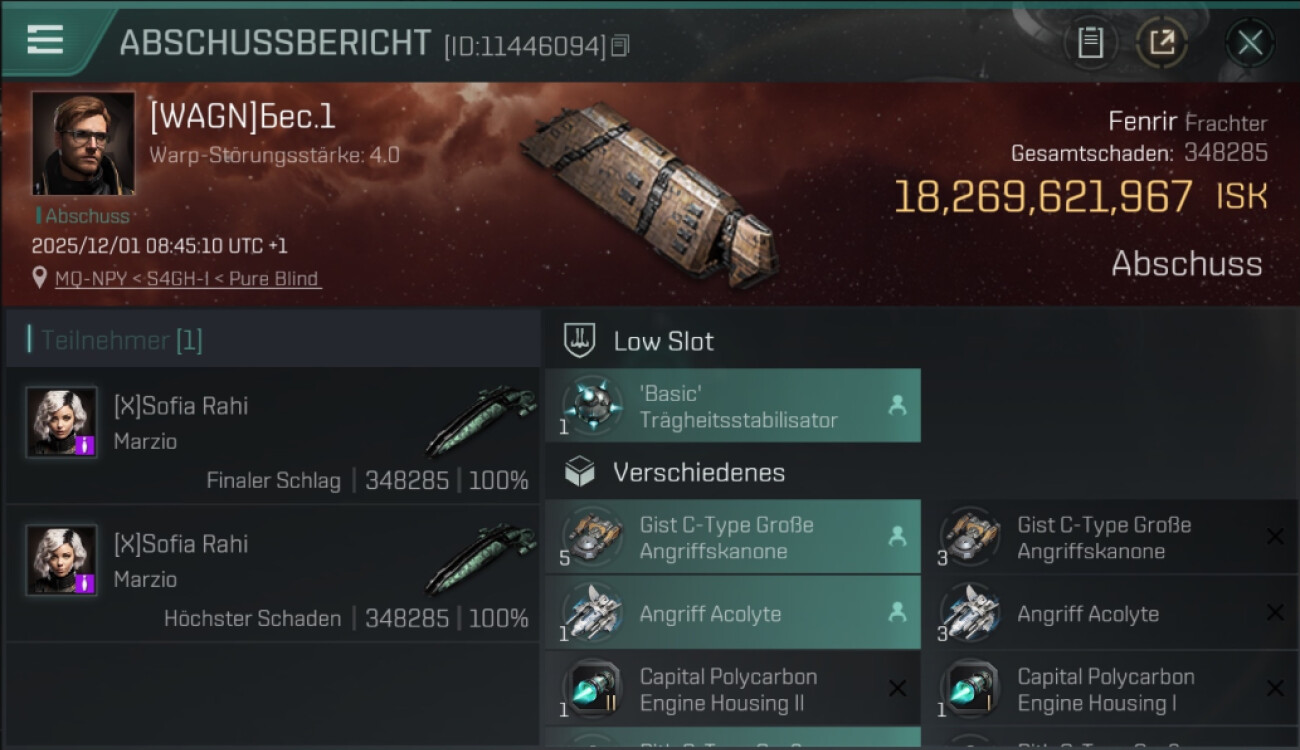The height and width of the screenshot is (750, 1300).
Task: Open Sofia Rahi's highest damage portrait
Action: coord(62,560)
